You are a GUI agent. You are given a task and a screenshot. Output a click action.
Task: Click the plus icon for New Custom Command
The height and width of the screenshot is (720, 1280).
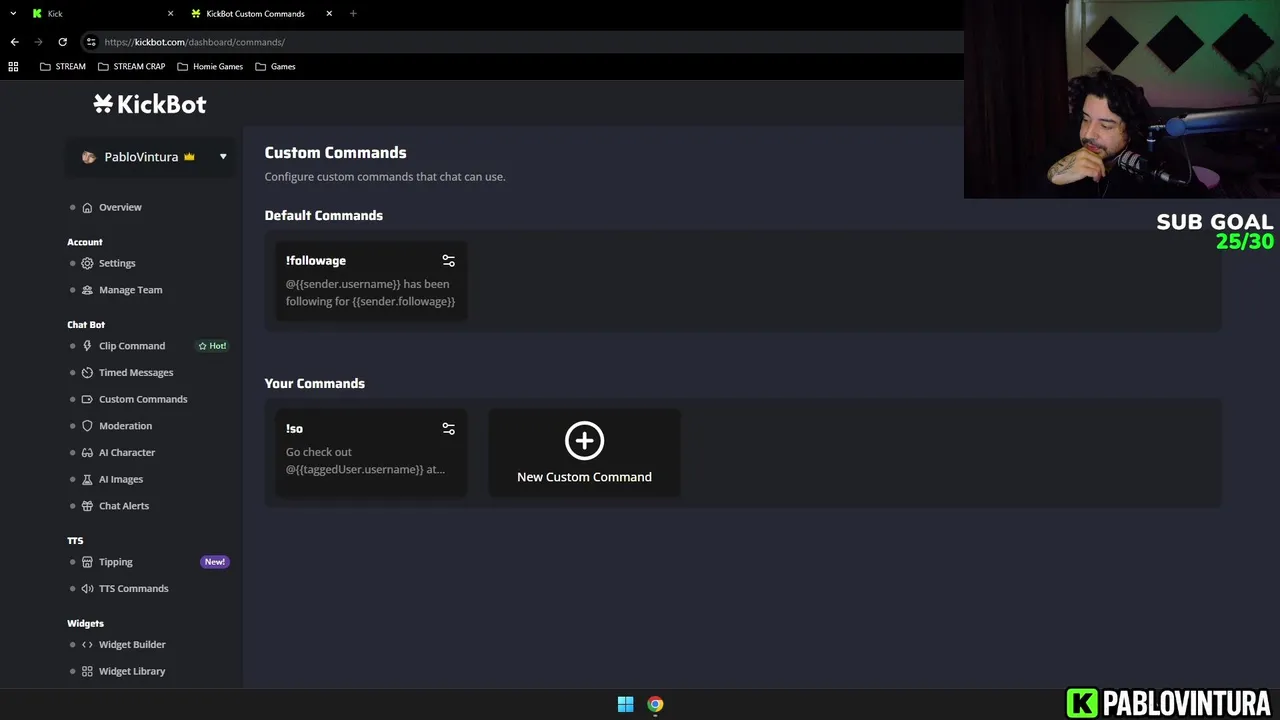pyautogui.click(x=584, y=441)
